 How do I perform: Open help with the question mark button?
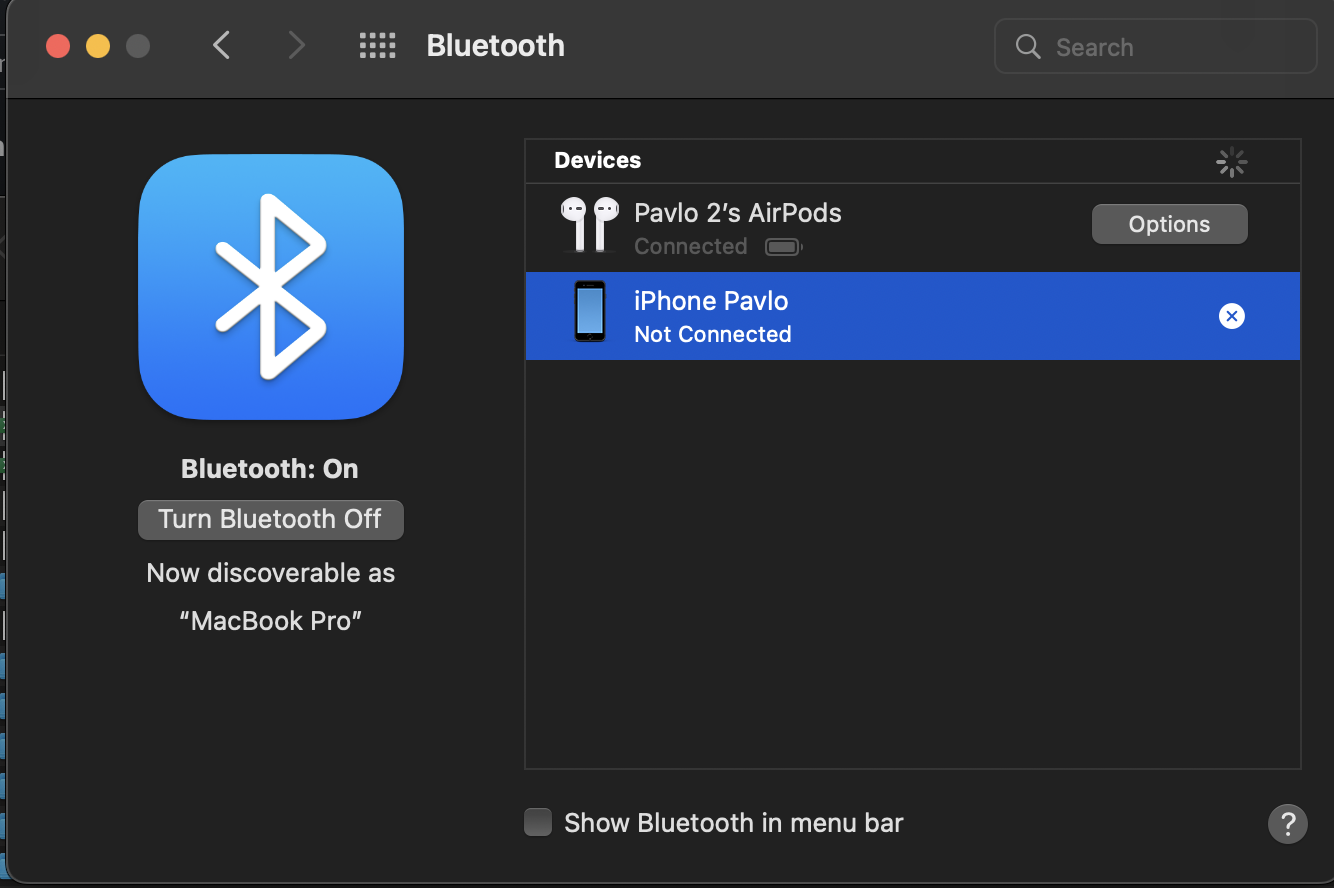click(x=1287, y=824)
